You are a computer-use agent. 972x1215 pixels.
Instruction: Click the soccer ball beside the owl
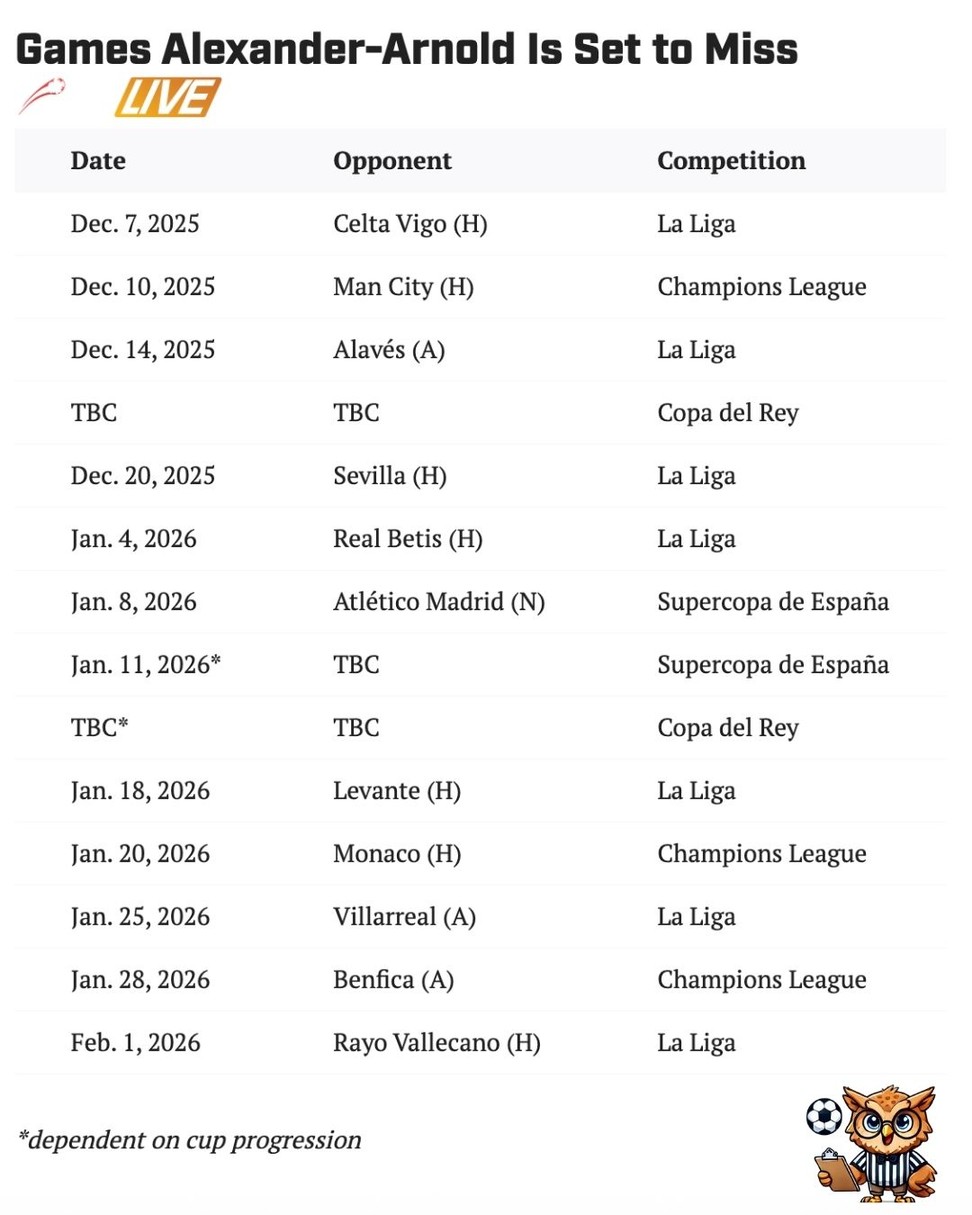(x=823, y=1116)
